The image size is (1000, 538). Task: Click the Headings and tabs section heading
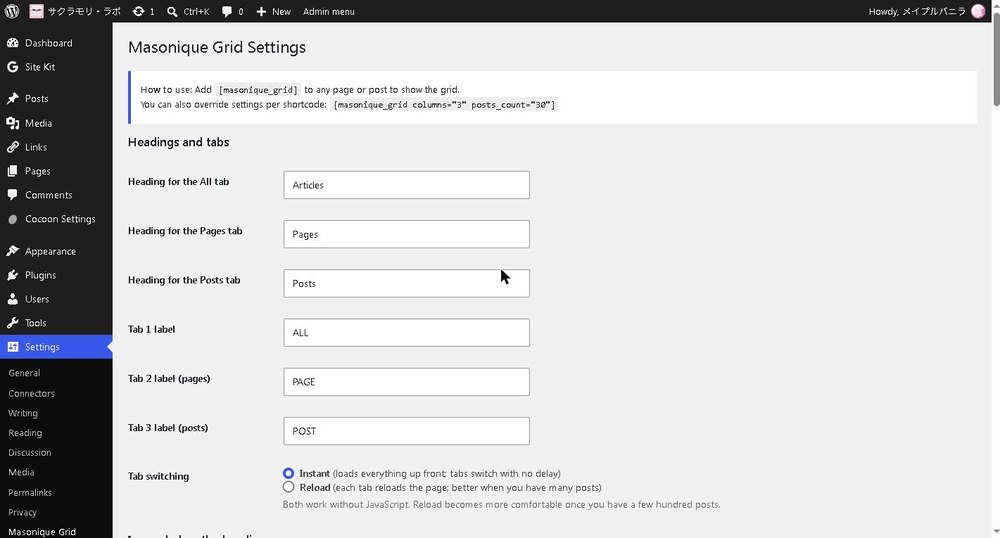[179, 142]
